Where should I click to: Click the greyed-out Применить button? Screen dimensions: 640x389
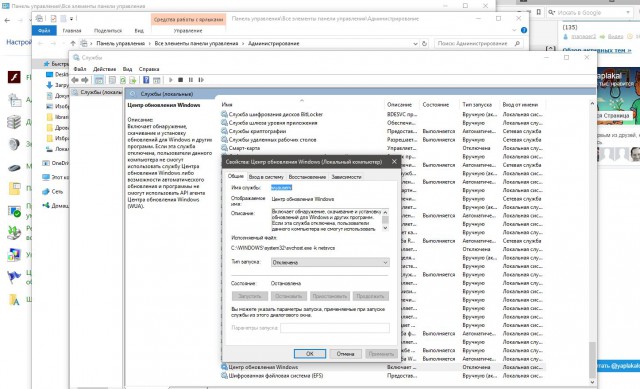[x=381, y=354]
